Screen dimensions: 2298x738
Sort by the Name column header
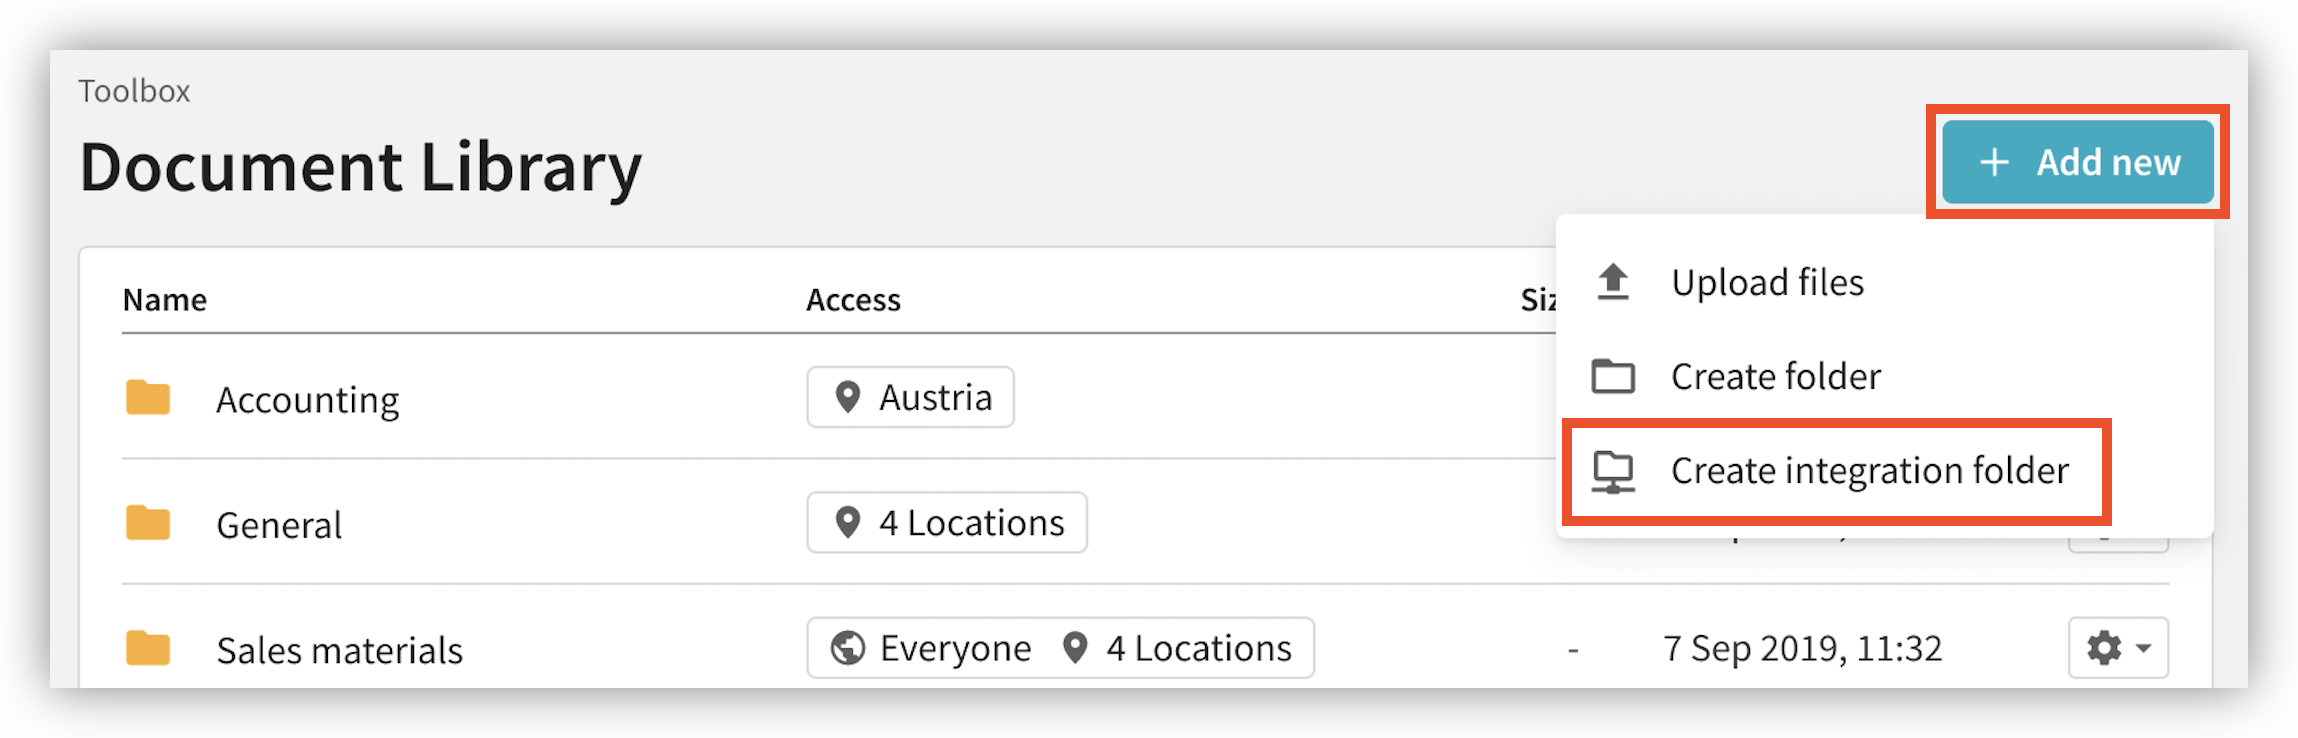165,300
